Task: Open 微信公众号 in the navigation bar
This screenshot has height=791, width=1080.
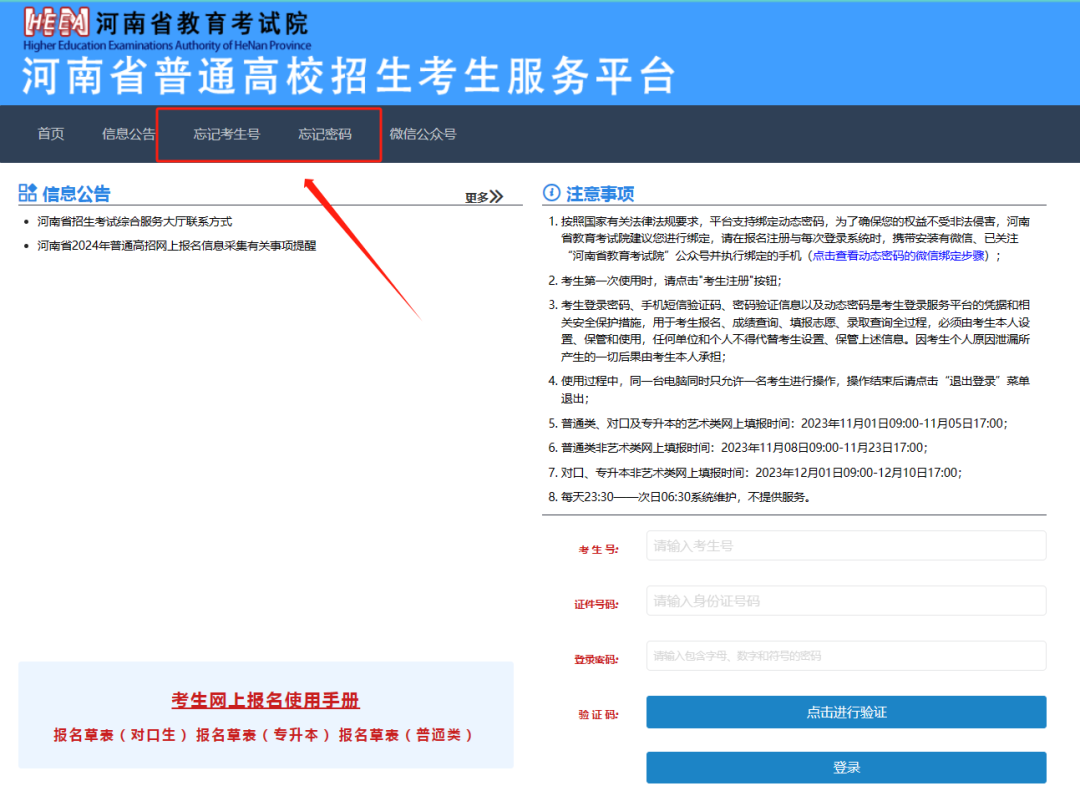Action: click(x=422, y=134)
